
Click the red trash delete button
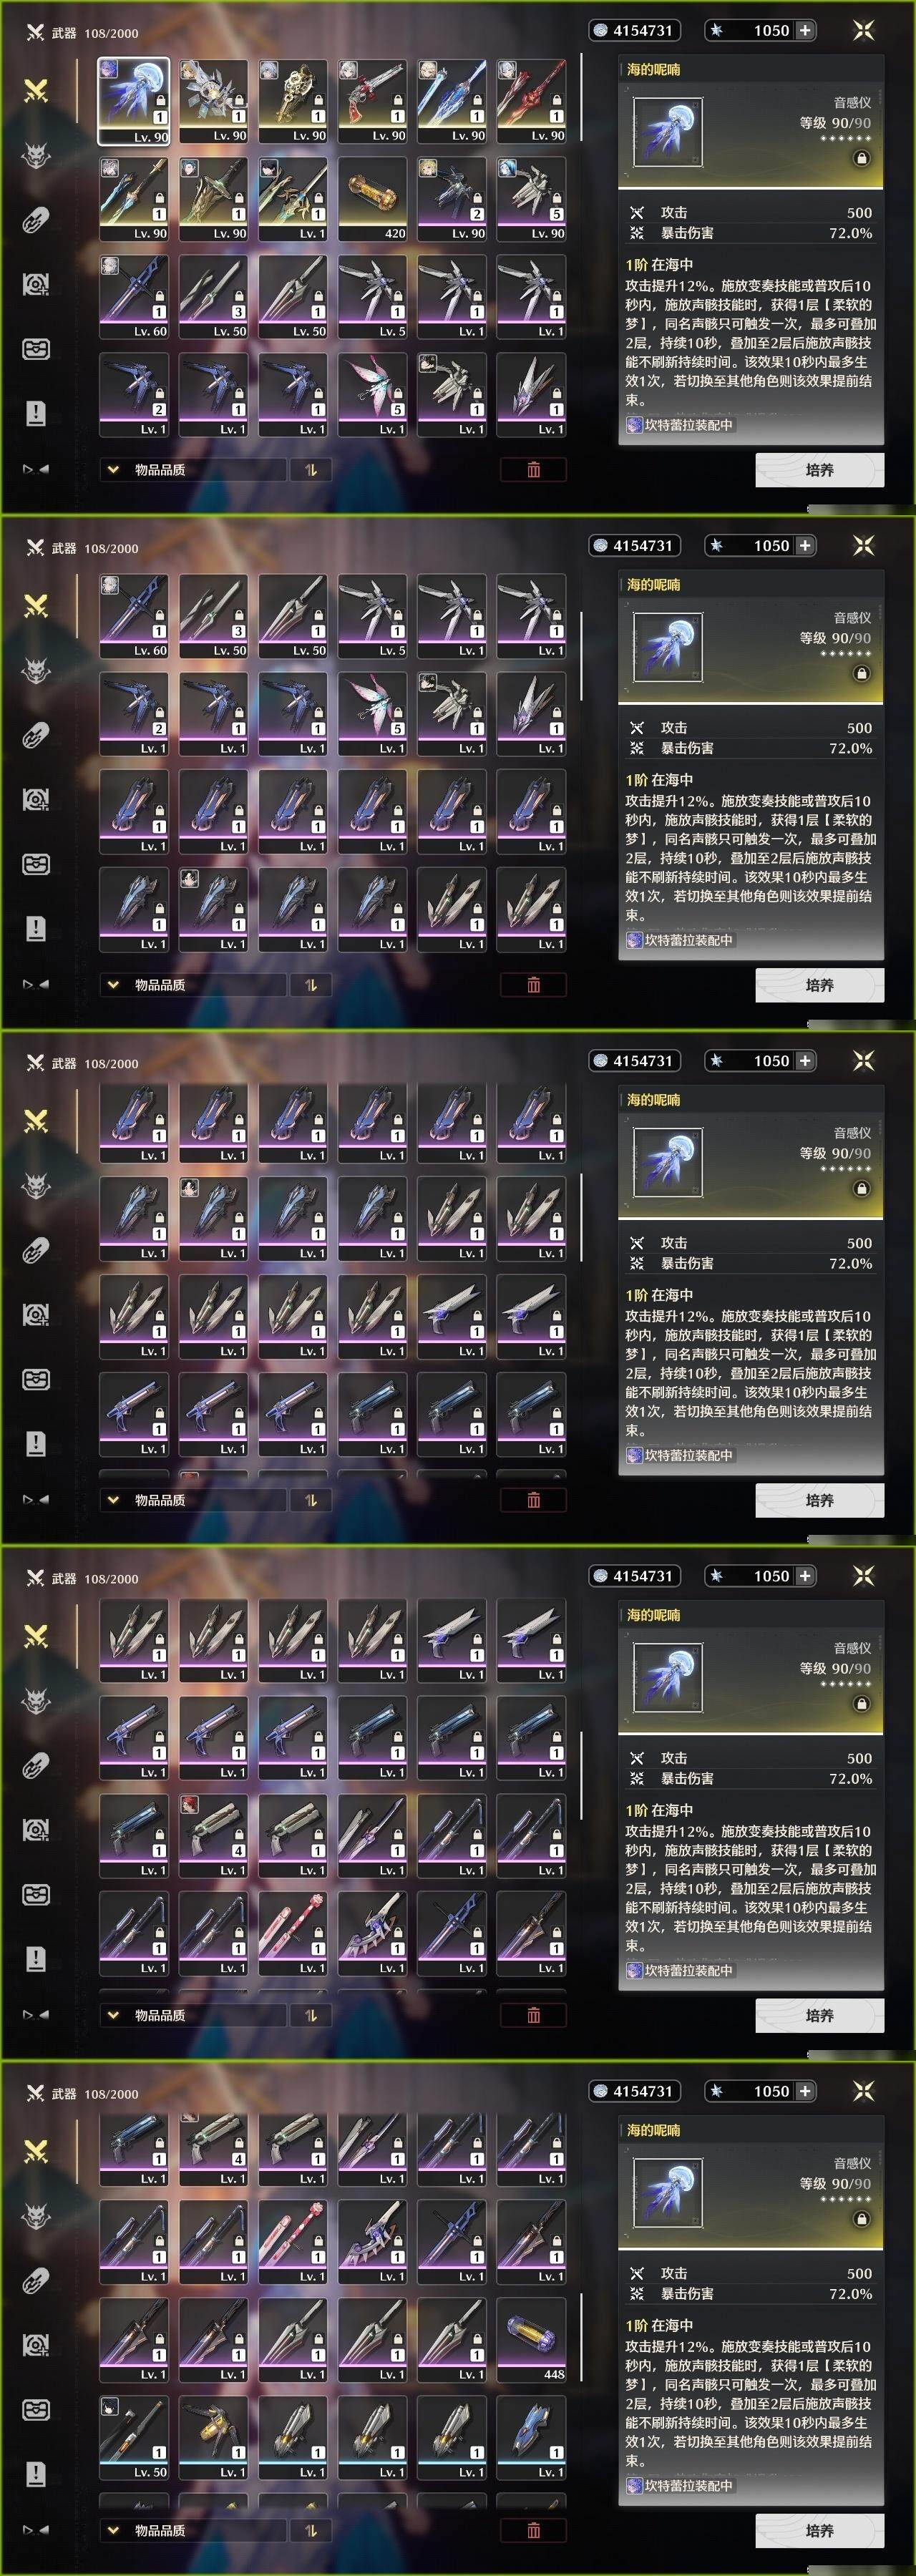tap(533, 470)
